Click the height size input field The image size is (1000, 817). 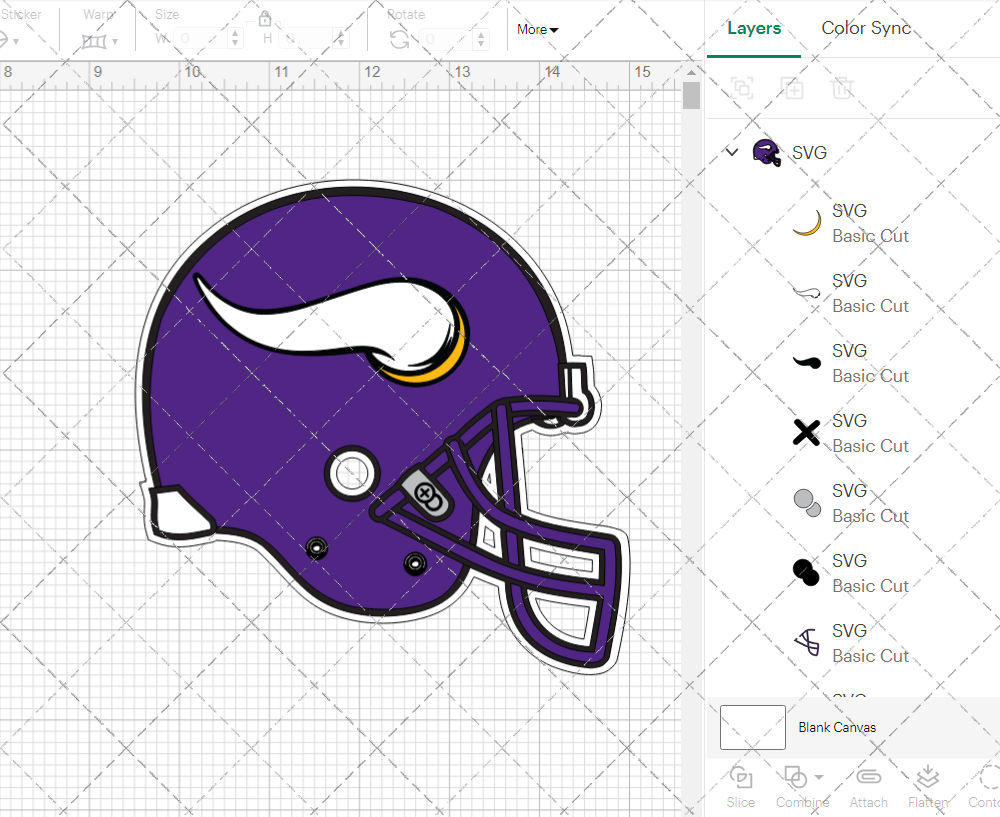point(307,39)
